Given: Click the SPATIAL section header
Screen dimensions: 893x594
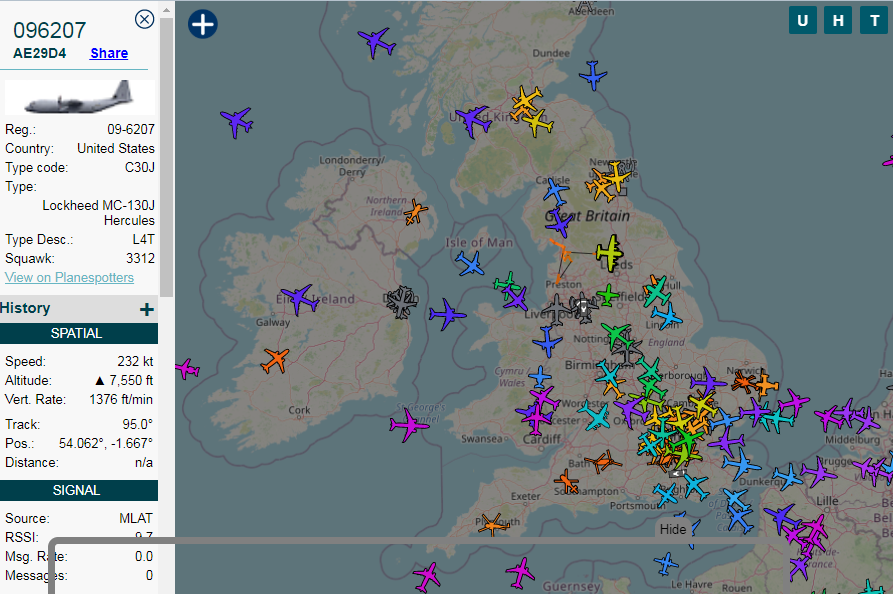Looking at the screenshot, I should (x=79, y=333).
